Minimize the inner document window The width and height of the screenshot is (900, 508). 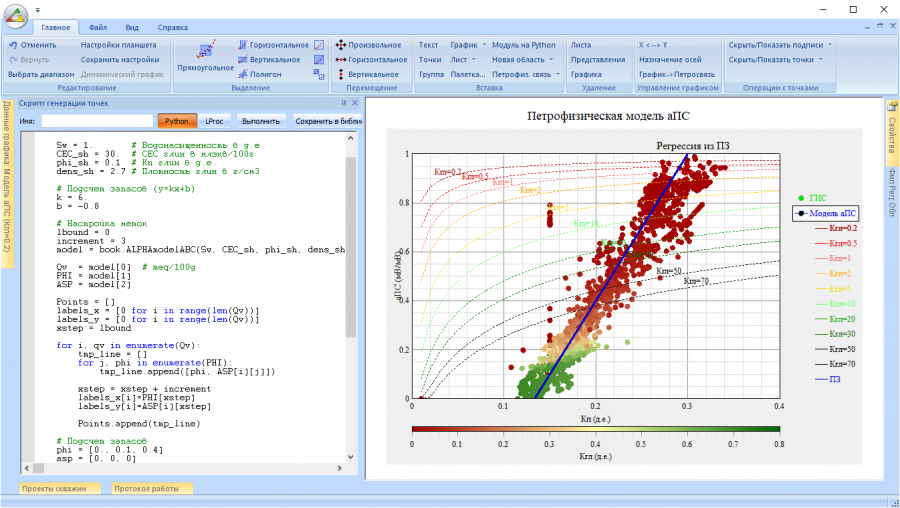tap(868, 27)
